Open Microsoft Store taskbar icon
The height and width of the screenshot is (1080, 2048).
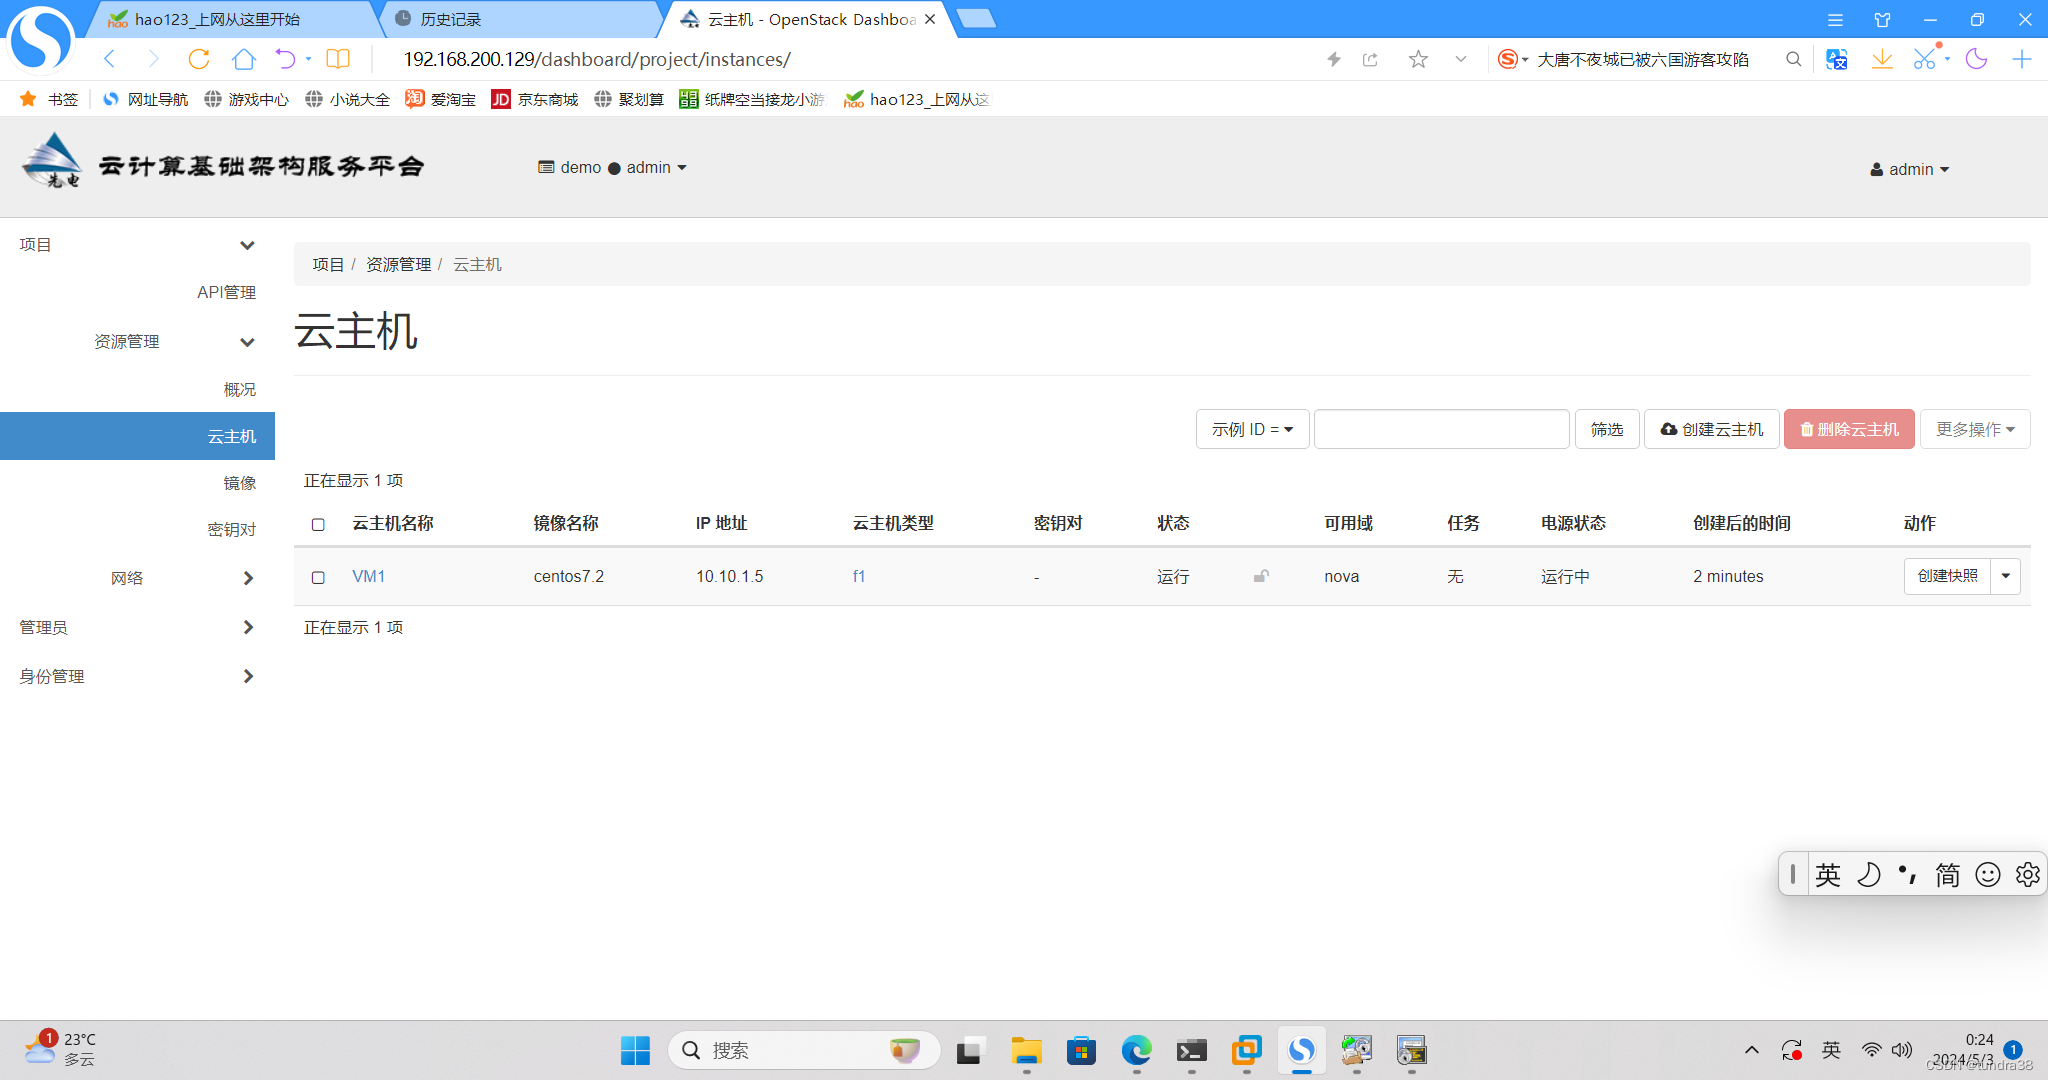[1081, 1050]
